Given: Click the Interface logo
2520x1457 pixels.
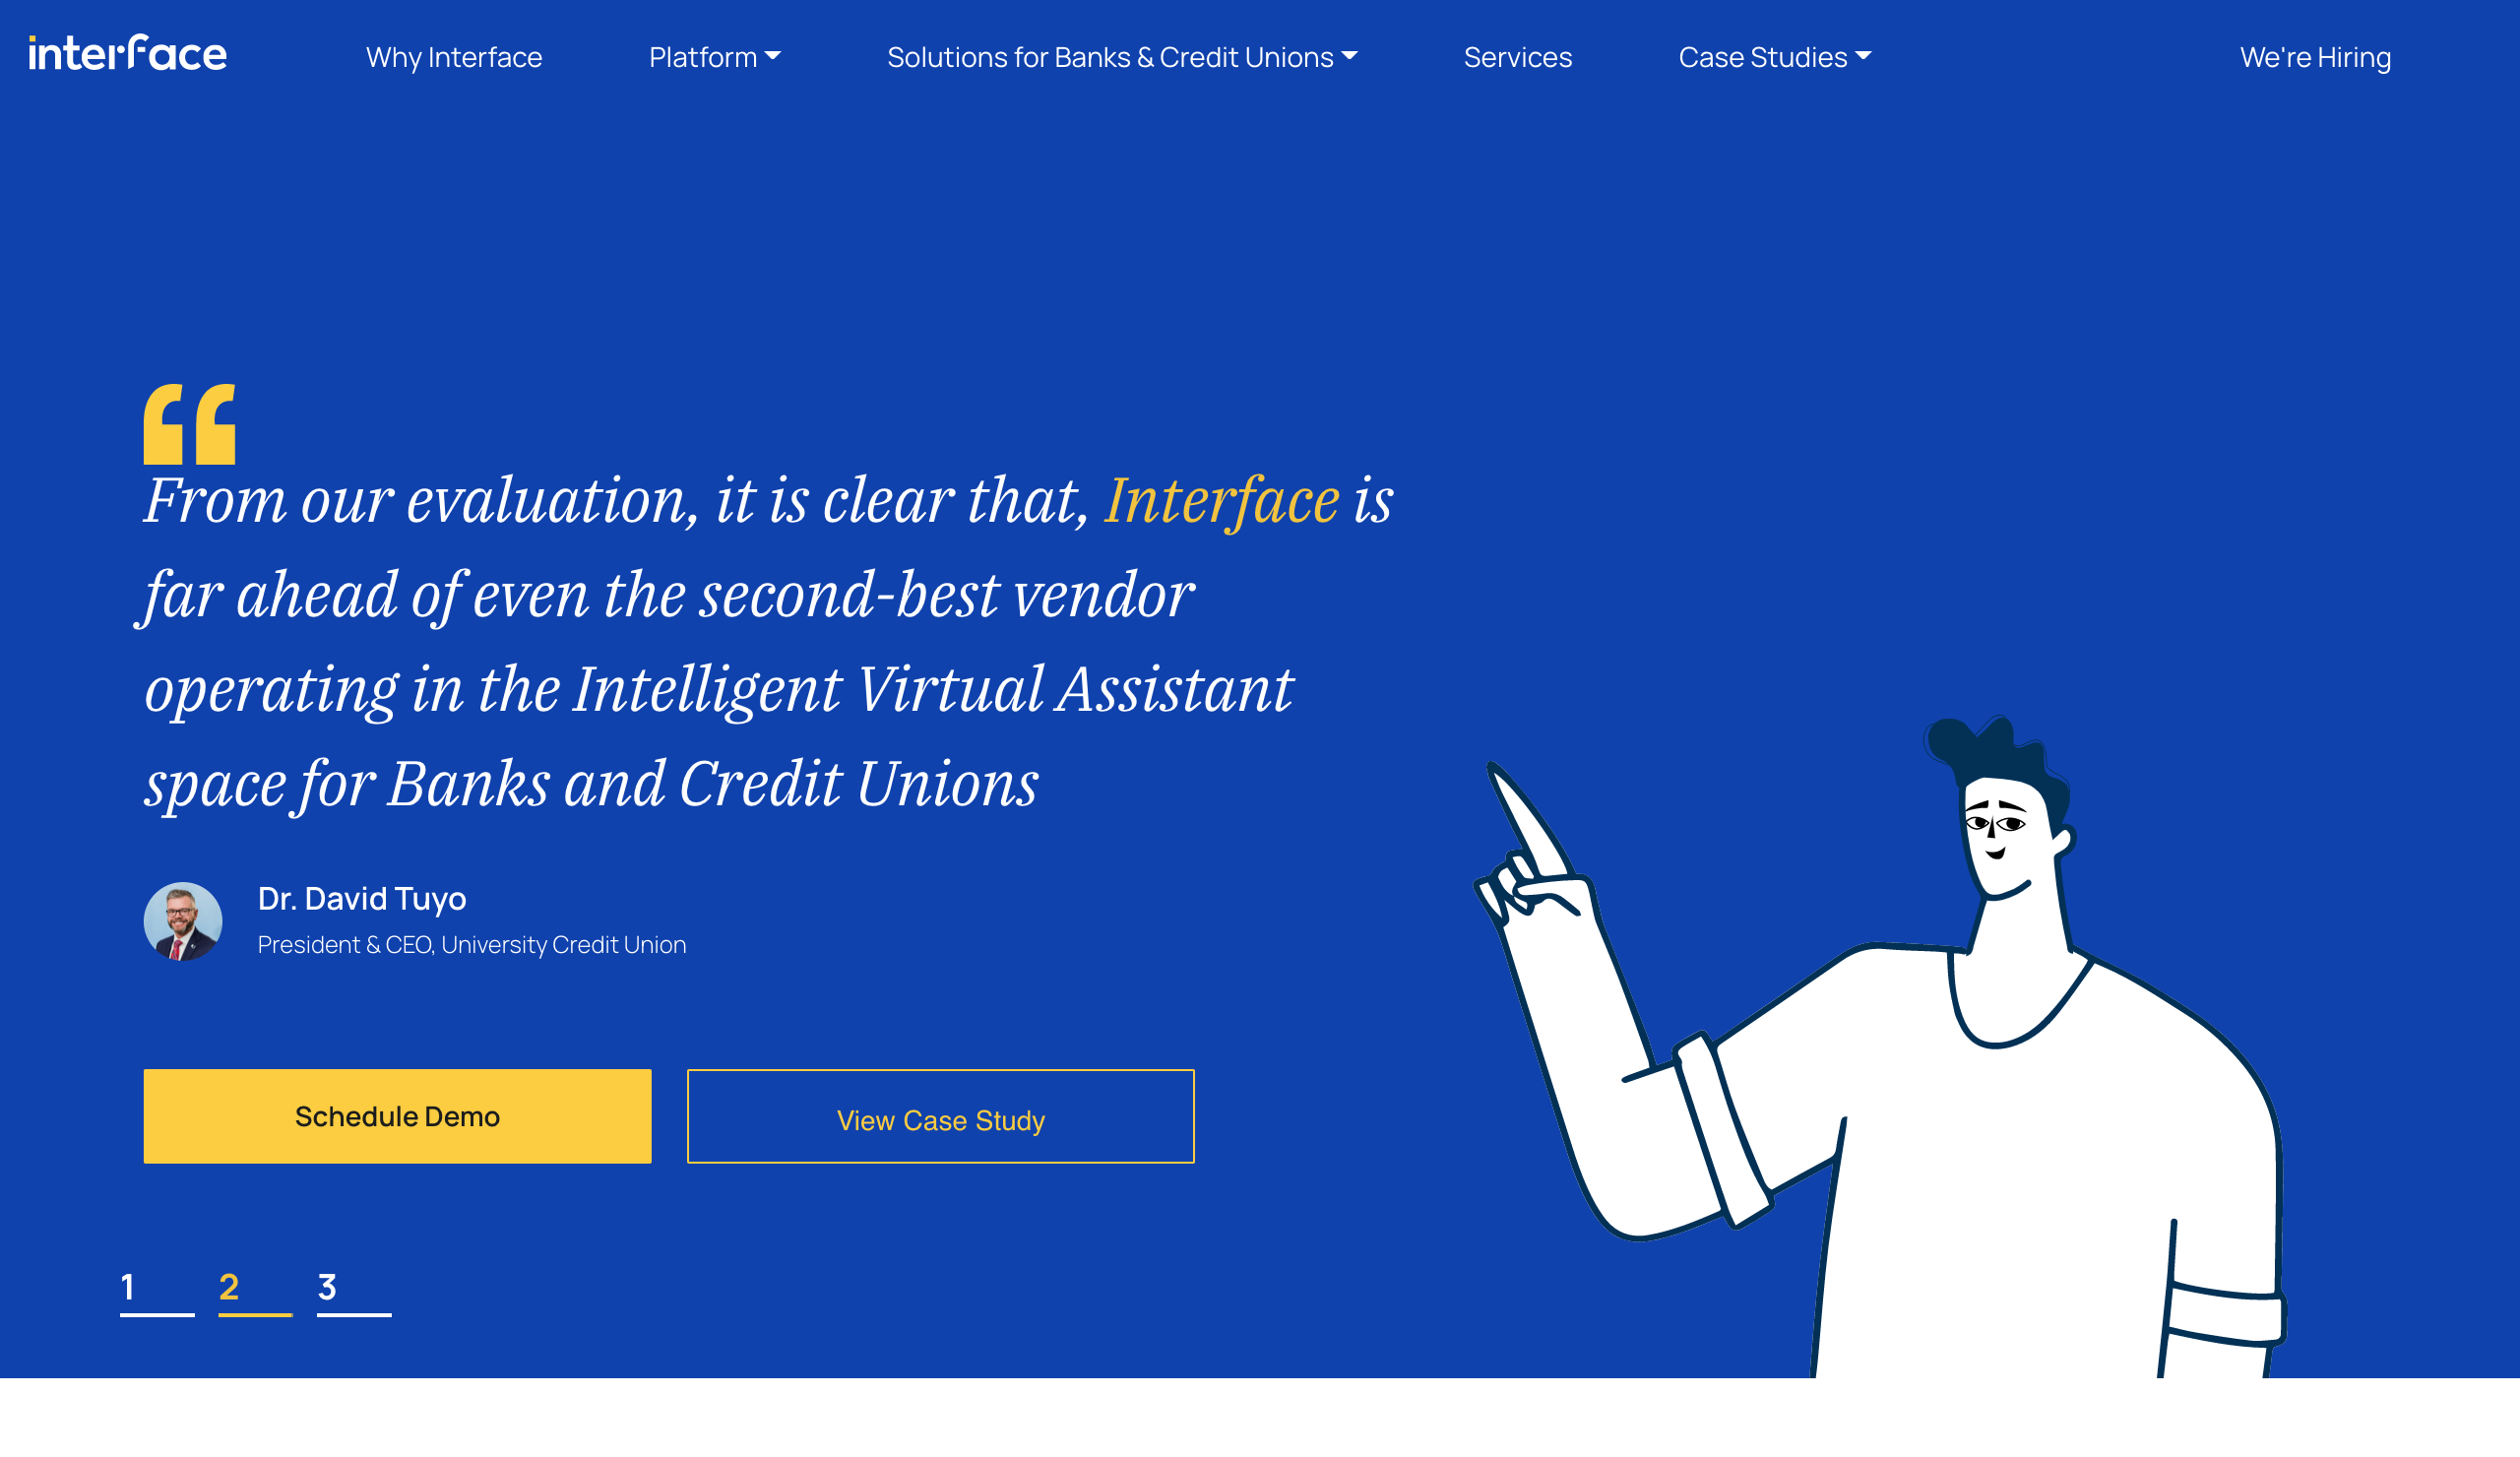Looking at the screenshot, I should point(128,53).
